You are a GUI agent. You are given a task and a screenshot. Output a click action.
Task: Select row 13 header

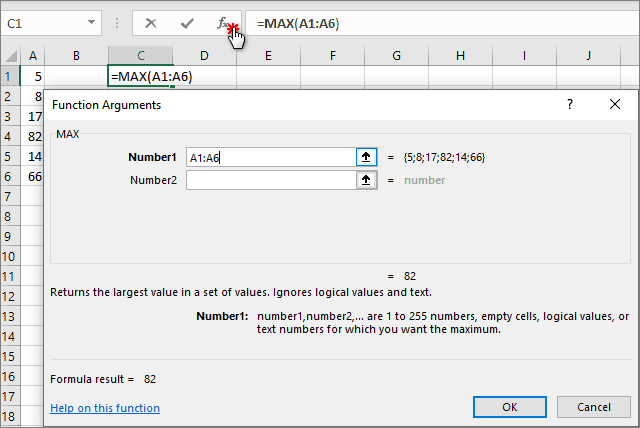click(10, 316)
